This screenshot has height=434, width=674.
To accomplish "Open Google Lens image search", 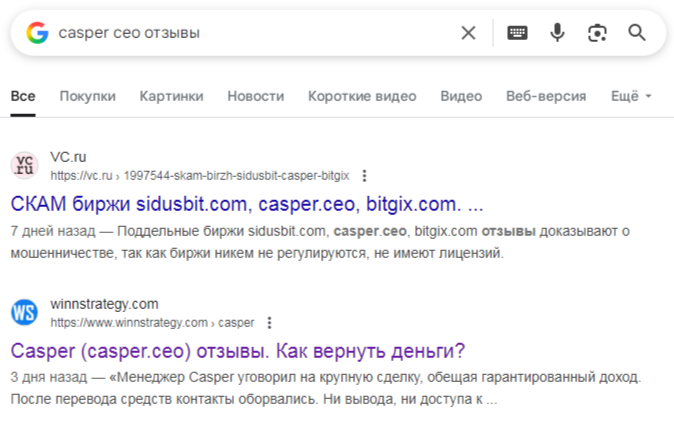I will 597,33.
